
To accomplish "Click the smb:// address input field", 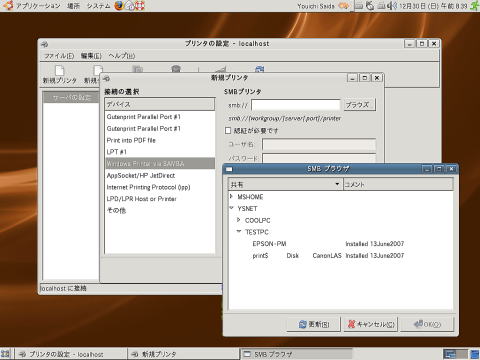I will click(296, 105).
